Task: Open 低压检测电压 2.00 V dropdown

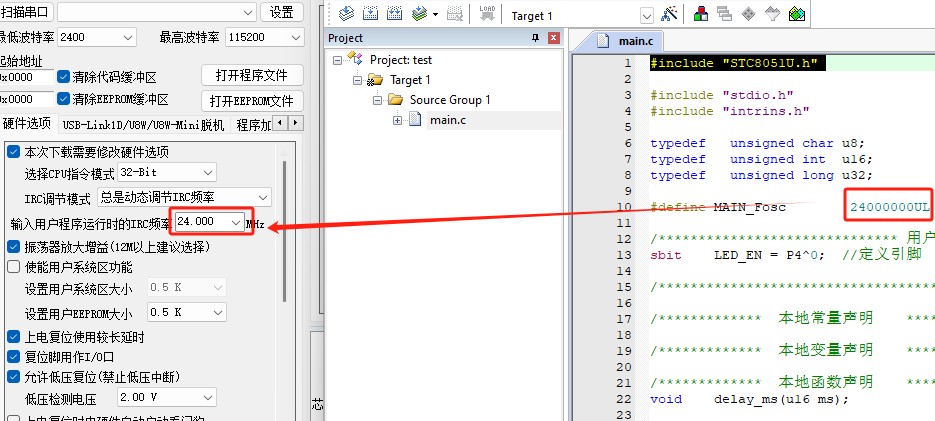Action: click(x=167, y=397)
